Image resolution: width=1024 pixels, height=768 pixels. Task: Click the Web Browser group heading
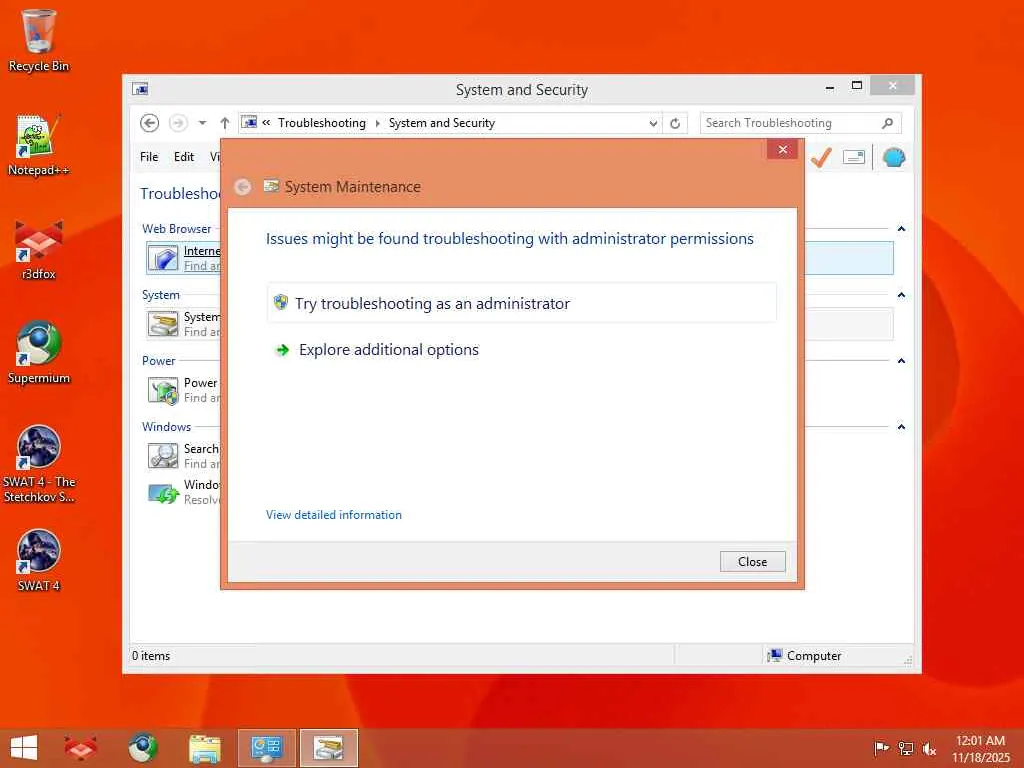[176, 229]
